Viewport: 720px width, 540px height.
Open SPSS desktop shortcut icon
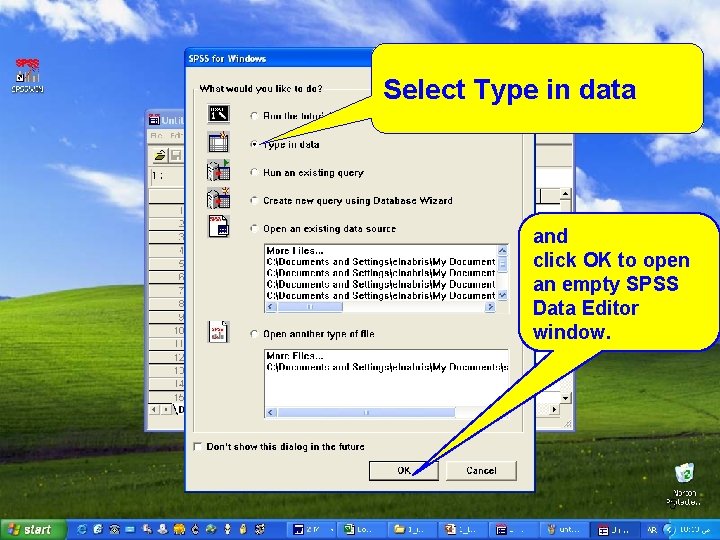coord(28,76)
